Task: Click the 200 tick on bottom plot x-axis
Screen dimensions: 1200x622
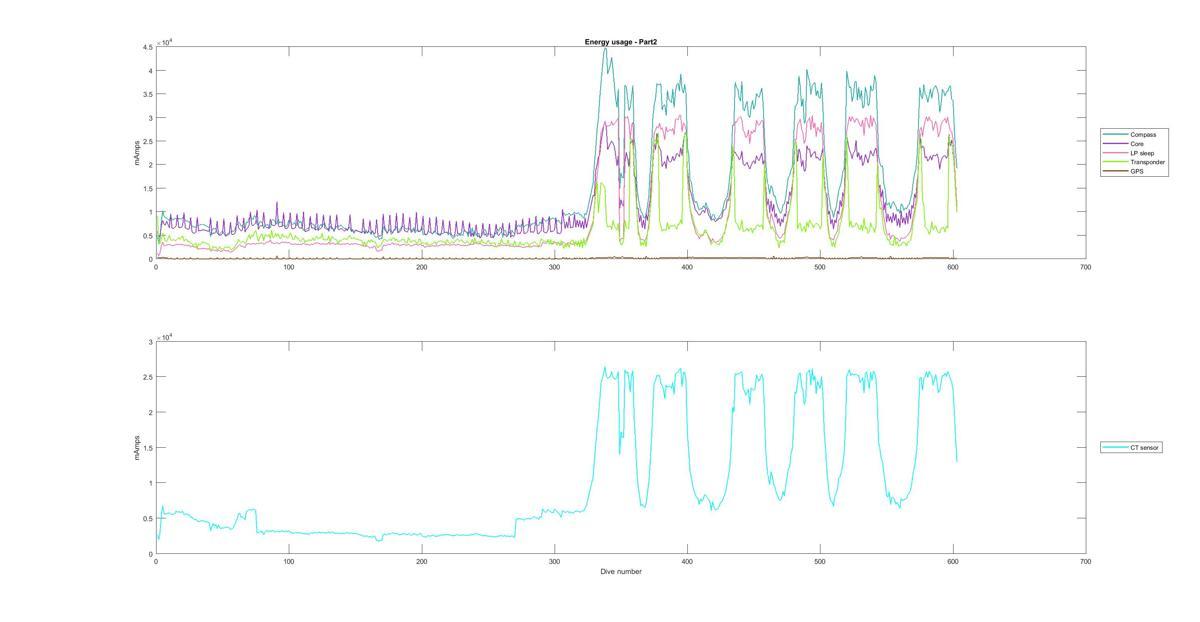Action: 421,562
